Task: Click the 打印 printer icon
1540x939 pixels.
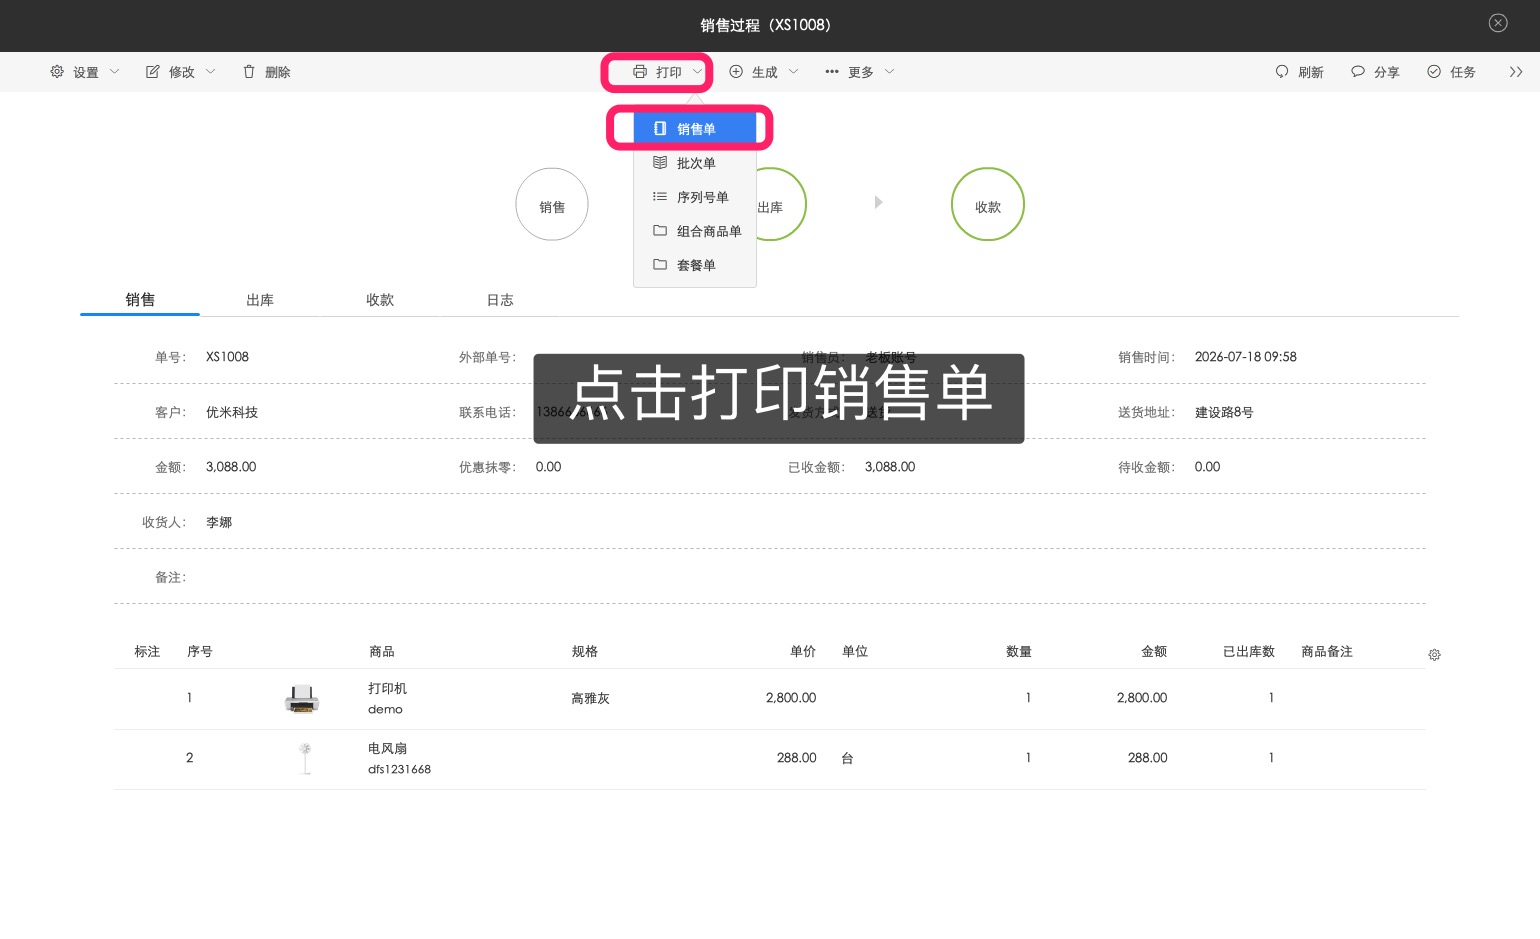Action: pyautogui.click(x=640, y=72)
